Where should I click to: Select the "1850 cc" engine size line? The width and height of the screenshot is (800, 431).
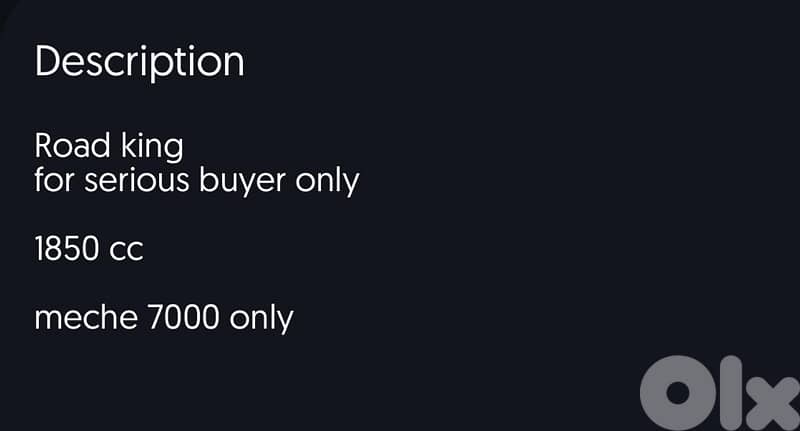pyautogui.click(x=89, y=249)
